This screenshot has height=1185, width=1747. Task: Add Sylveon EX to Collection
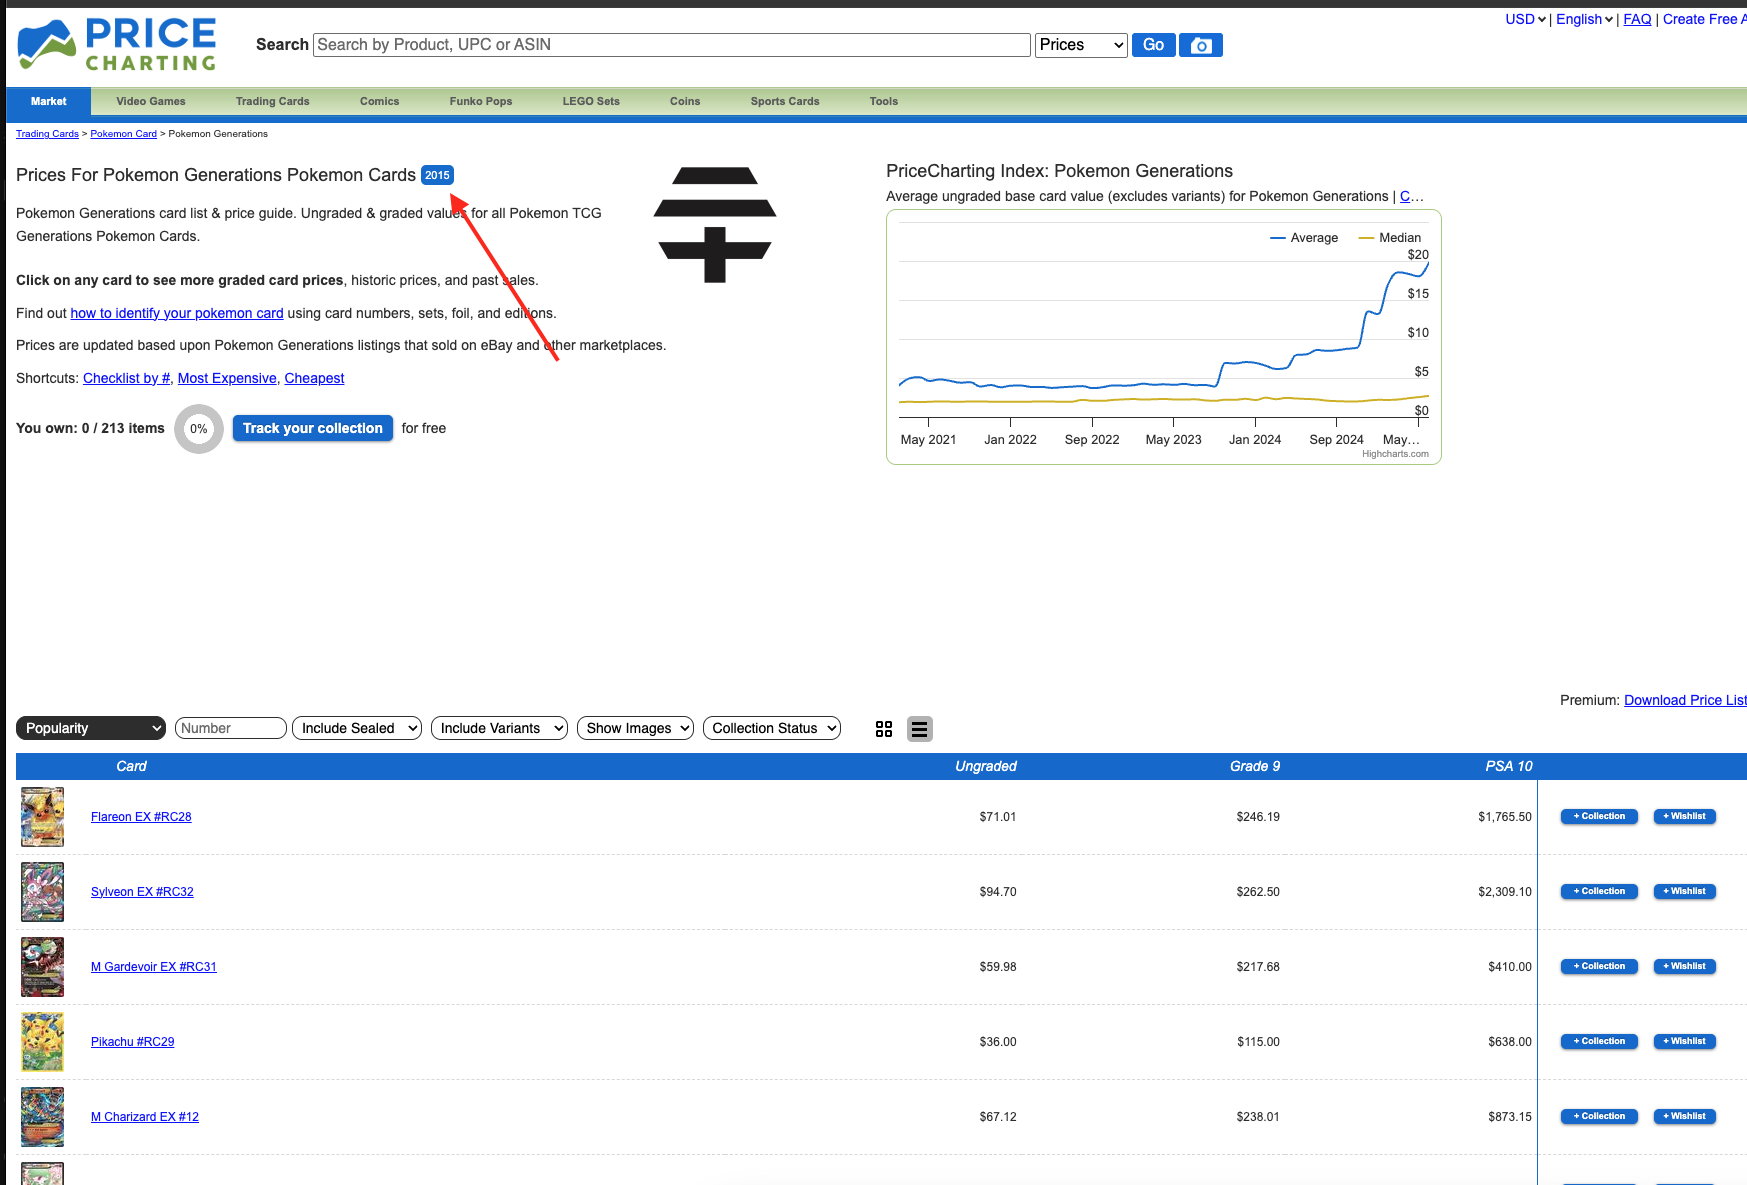point(1599,891)
